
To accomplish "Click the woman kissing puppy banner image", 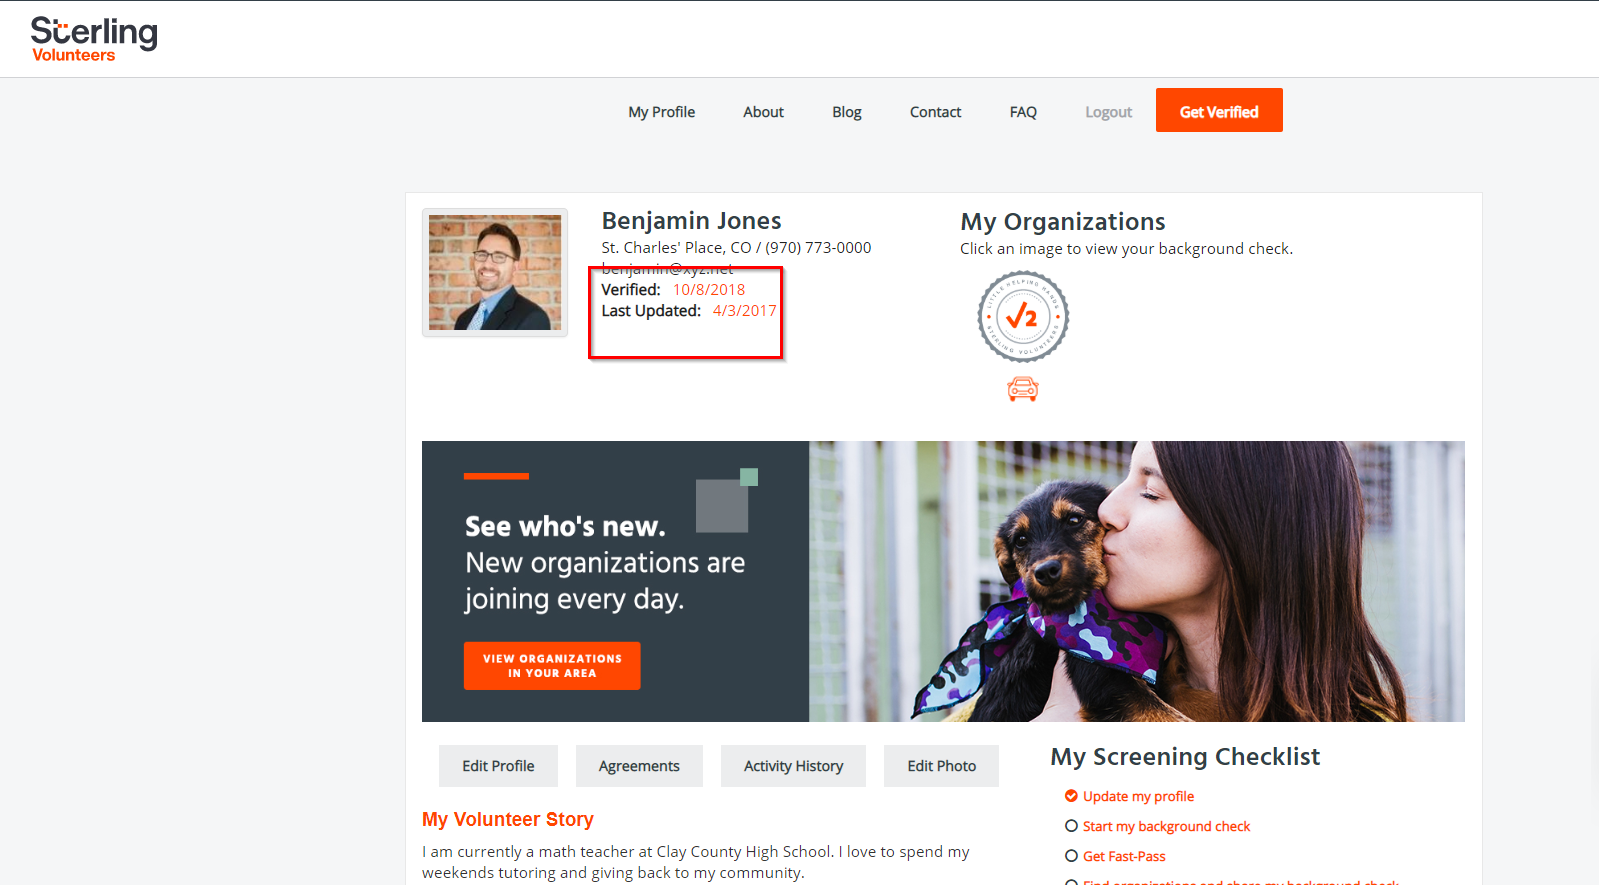I will (1137, 581).
